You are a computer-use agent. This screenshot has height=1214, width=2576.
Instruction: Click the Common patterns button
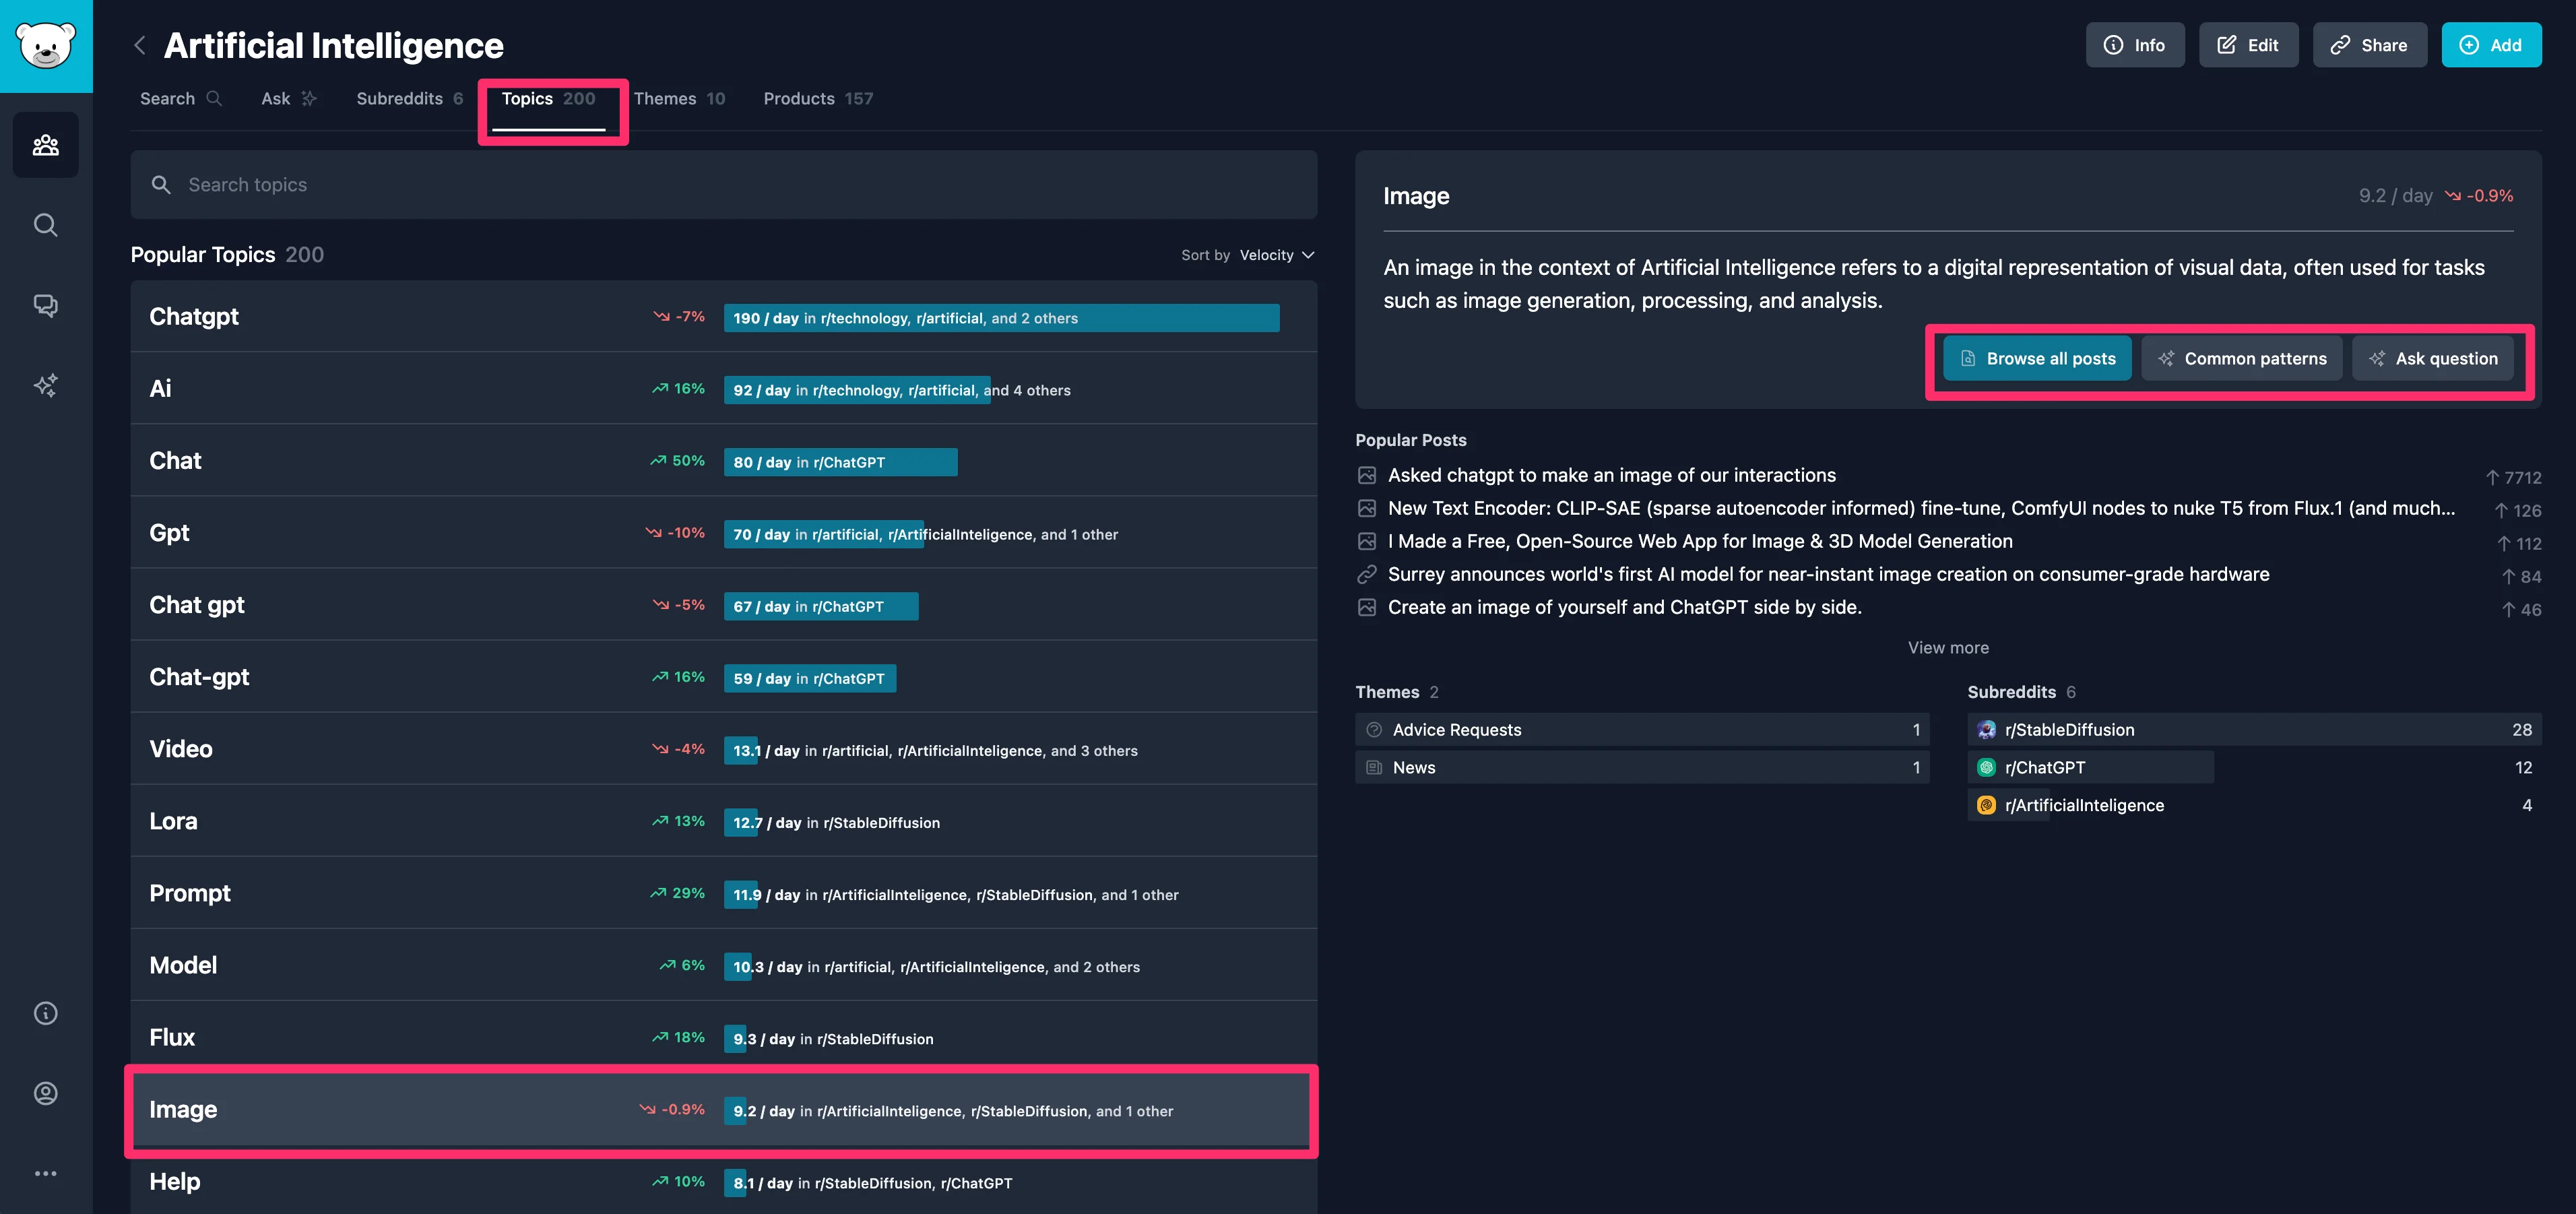point(2241,359)
